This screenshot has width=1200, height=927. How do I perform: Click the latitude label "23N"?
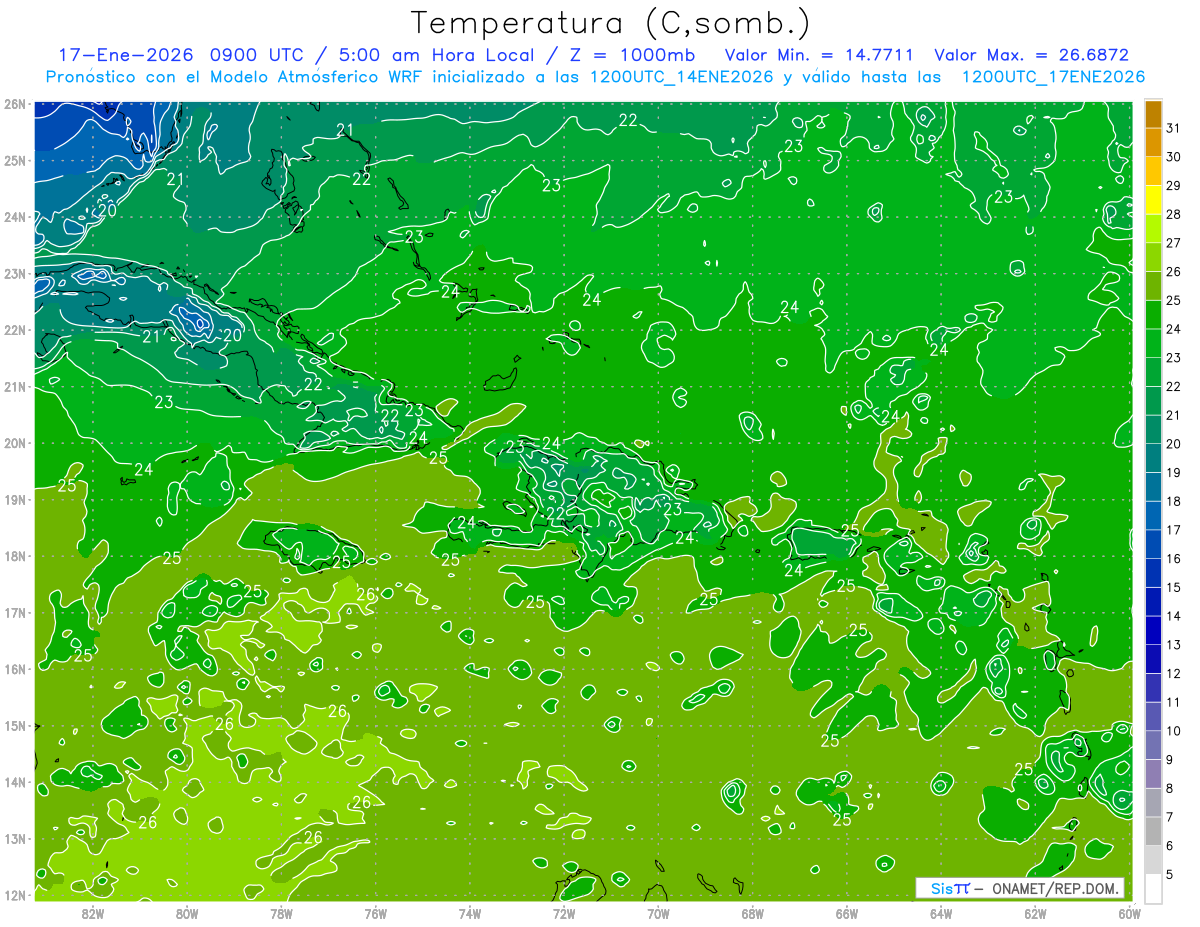point(16,274)
